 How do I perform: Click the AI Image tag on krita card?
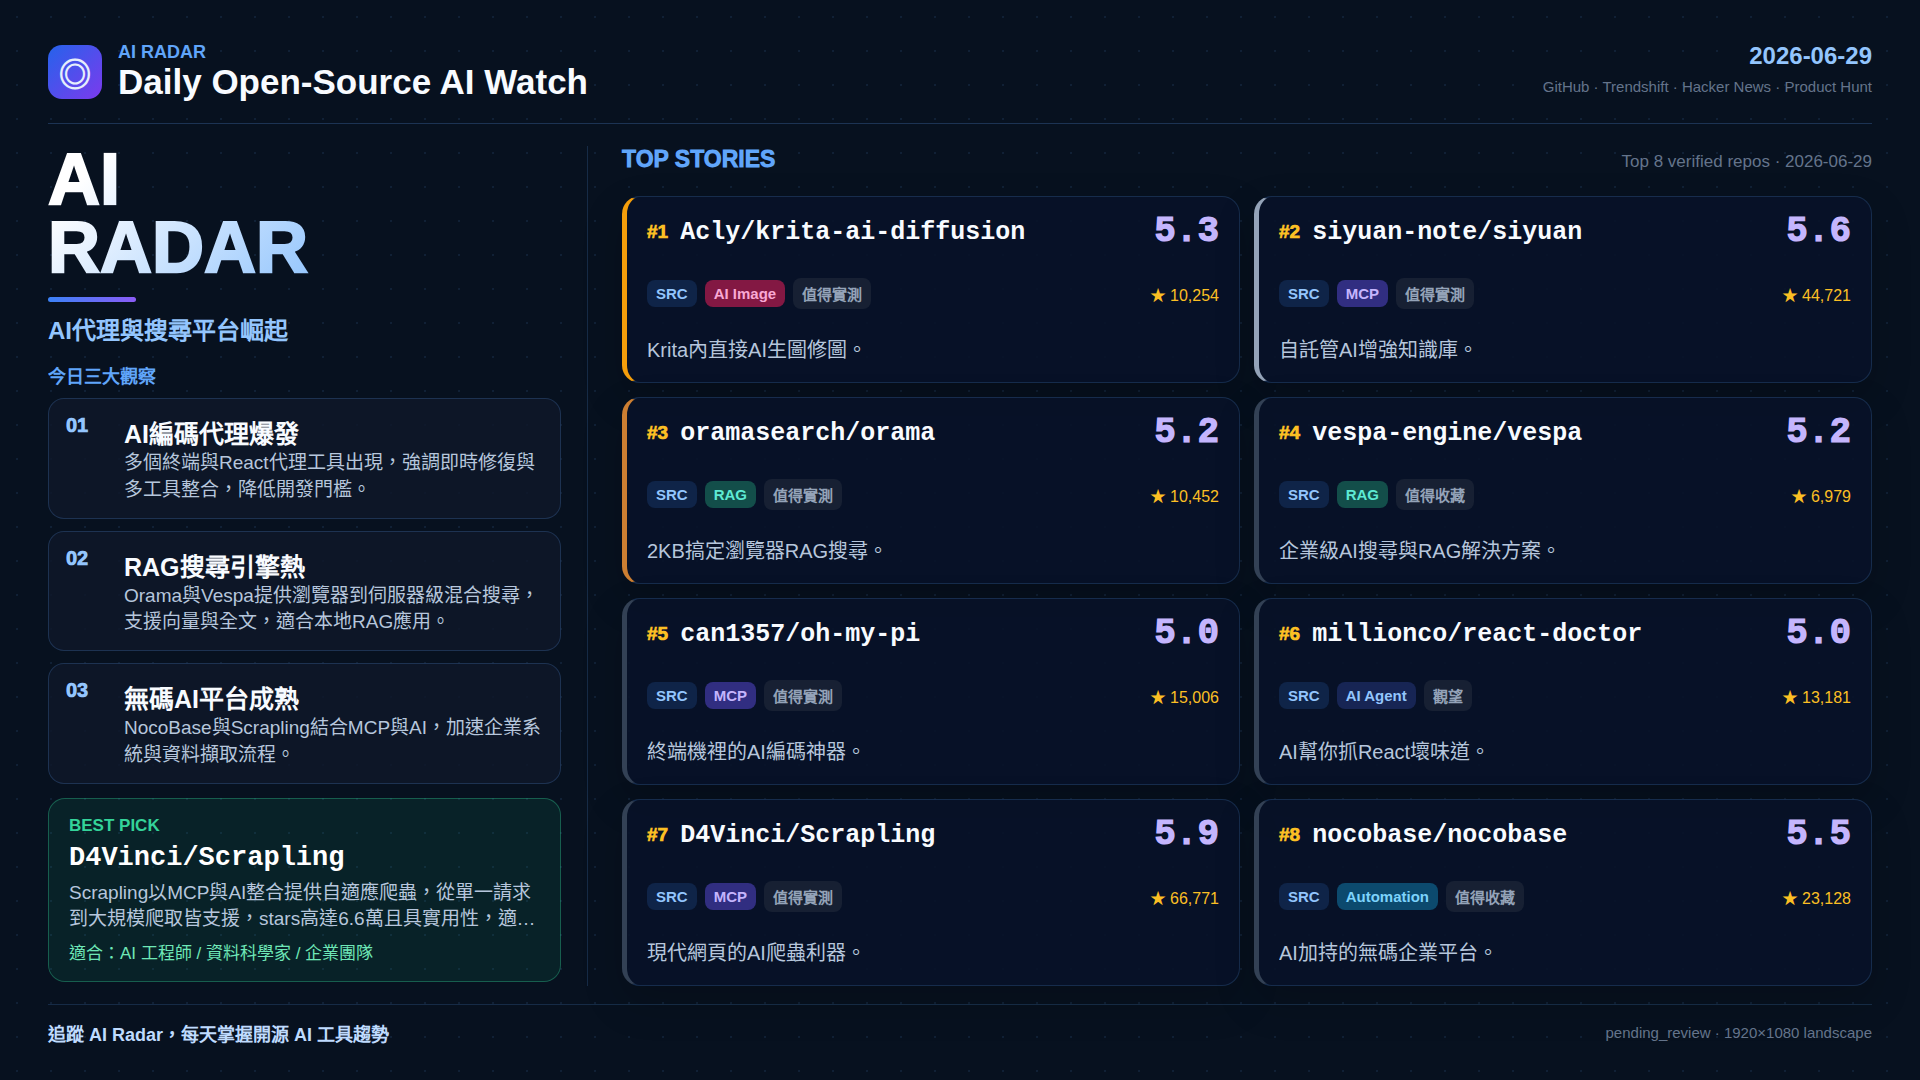(745, 294)
